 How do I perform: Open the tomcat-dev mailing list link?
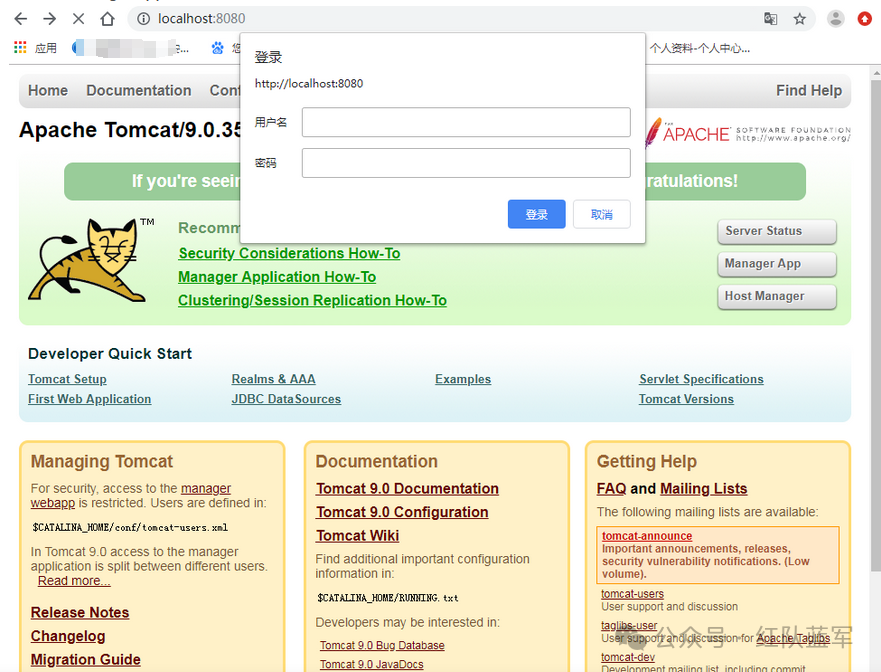coord(628,657)
